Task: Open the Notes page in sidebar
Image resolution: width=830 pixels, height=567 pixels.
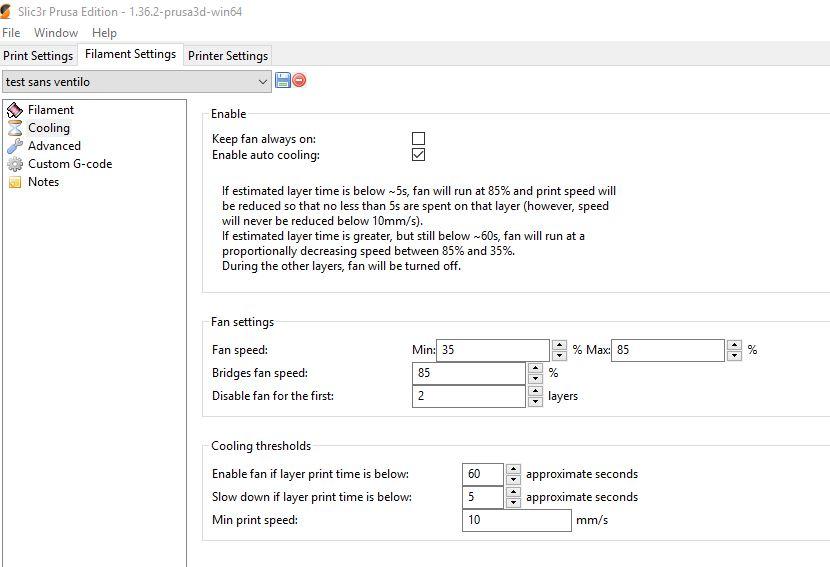Action: (x=43, y=182)
